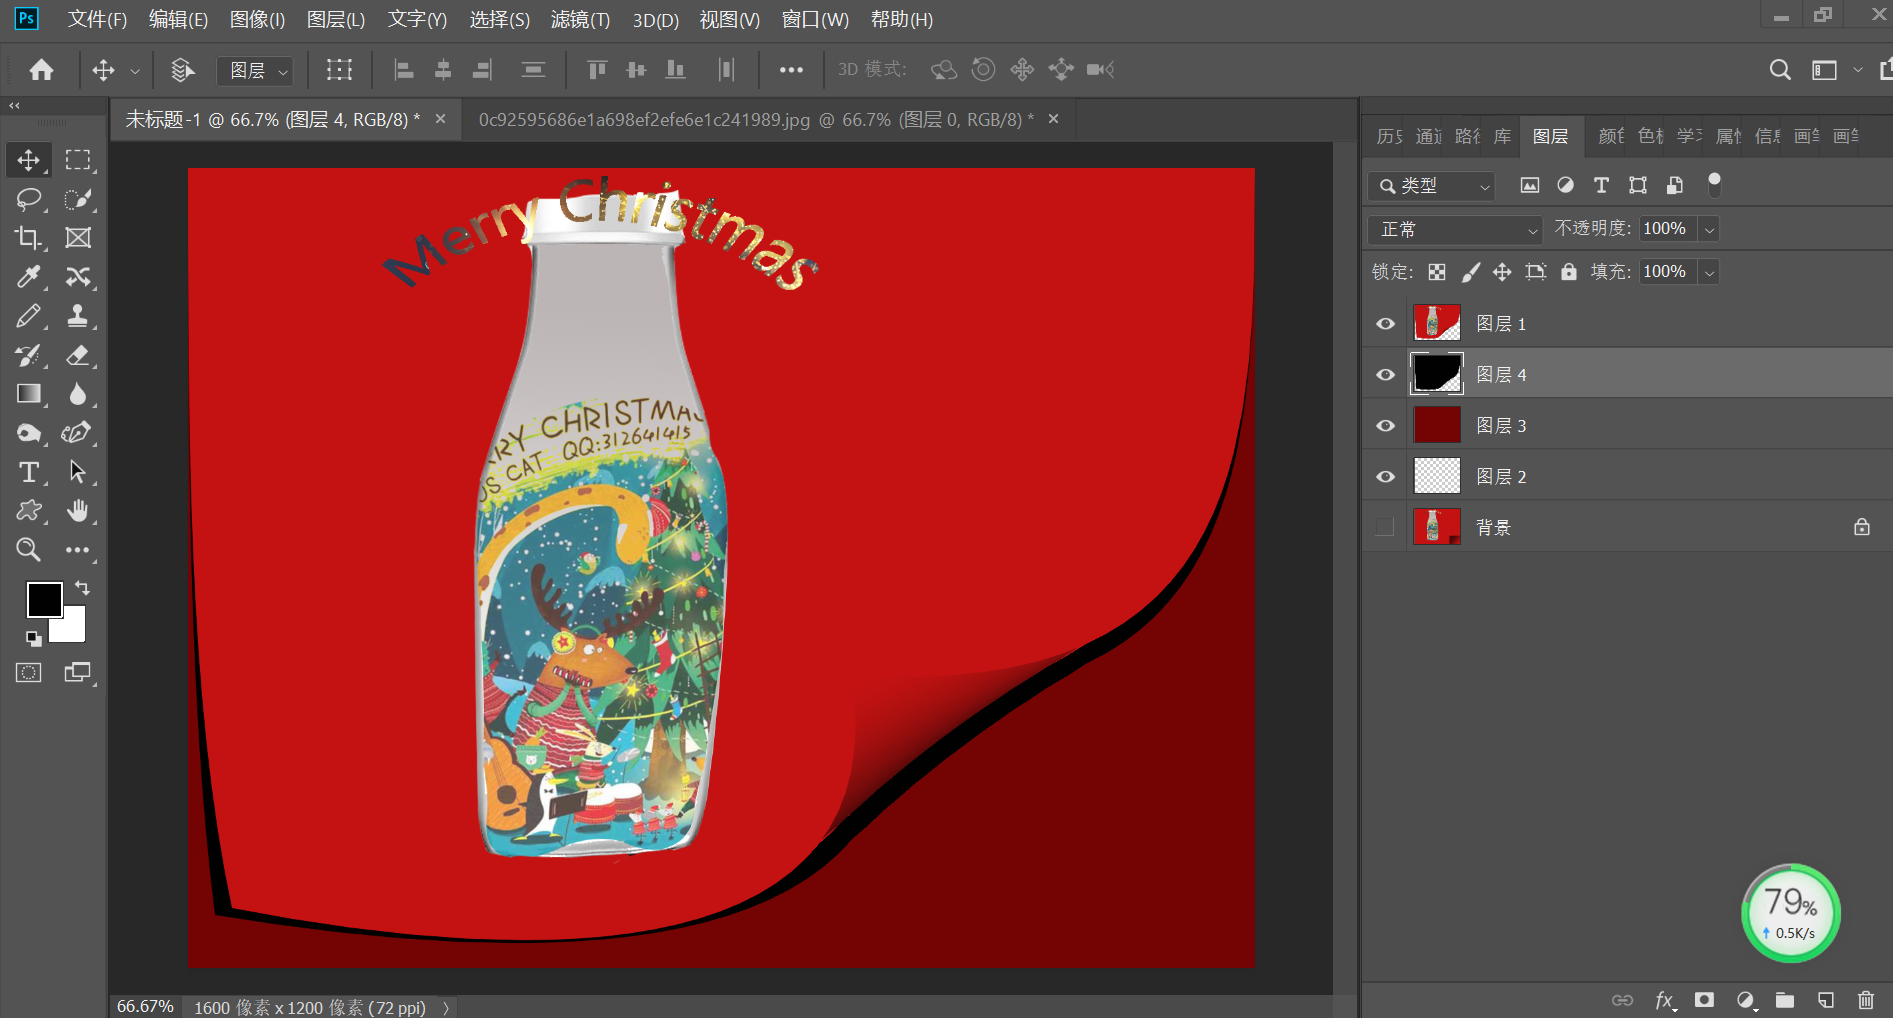Open 文件(F) menu
Image resolution: width=1893 pixels, height=1018 pixels.
[x=97, y=20]
